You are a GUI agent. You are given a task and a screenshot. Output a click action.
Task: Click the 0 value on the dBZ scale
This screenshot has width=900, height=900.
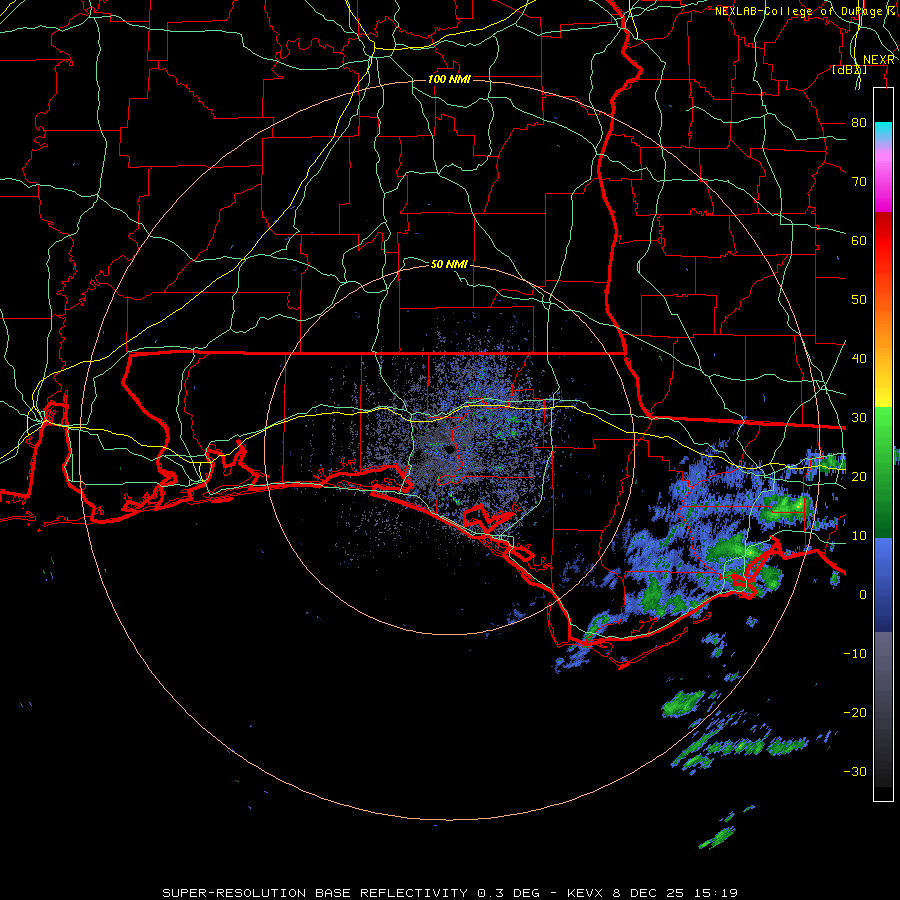863,595
